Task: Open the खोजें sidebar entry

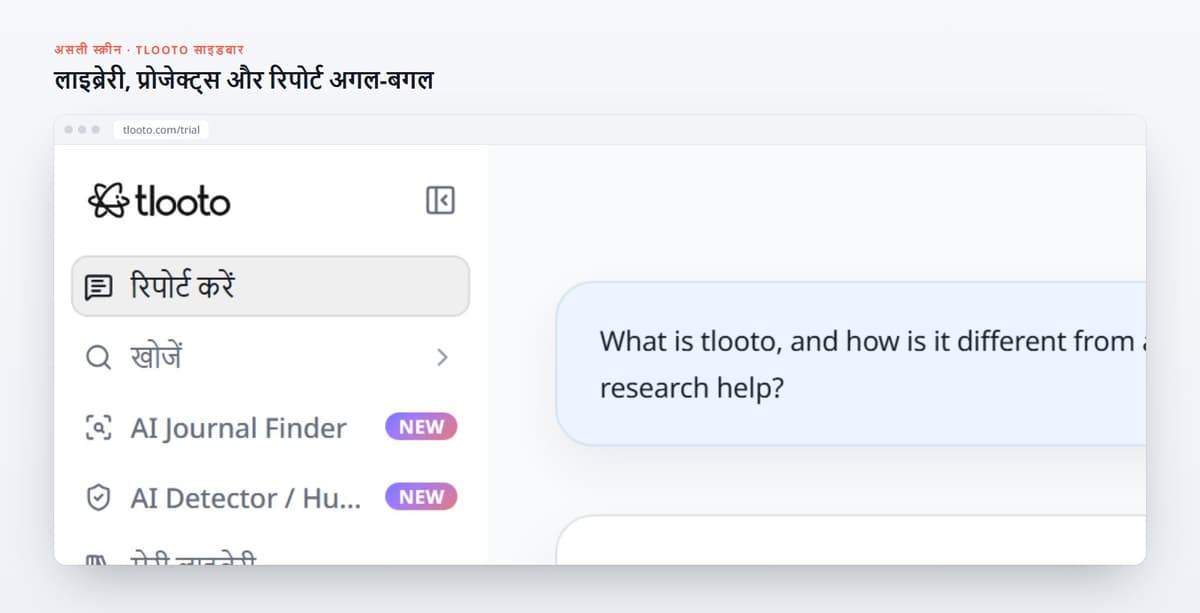Action: (x=270, y=357)
